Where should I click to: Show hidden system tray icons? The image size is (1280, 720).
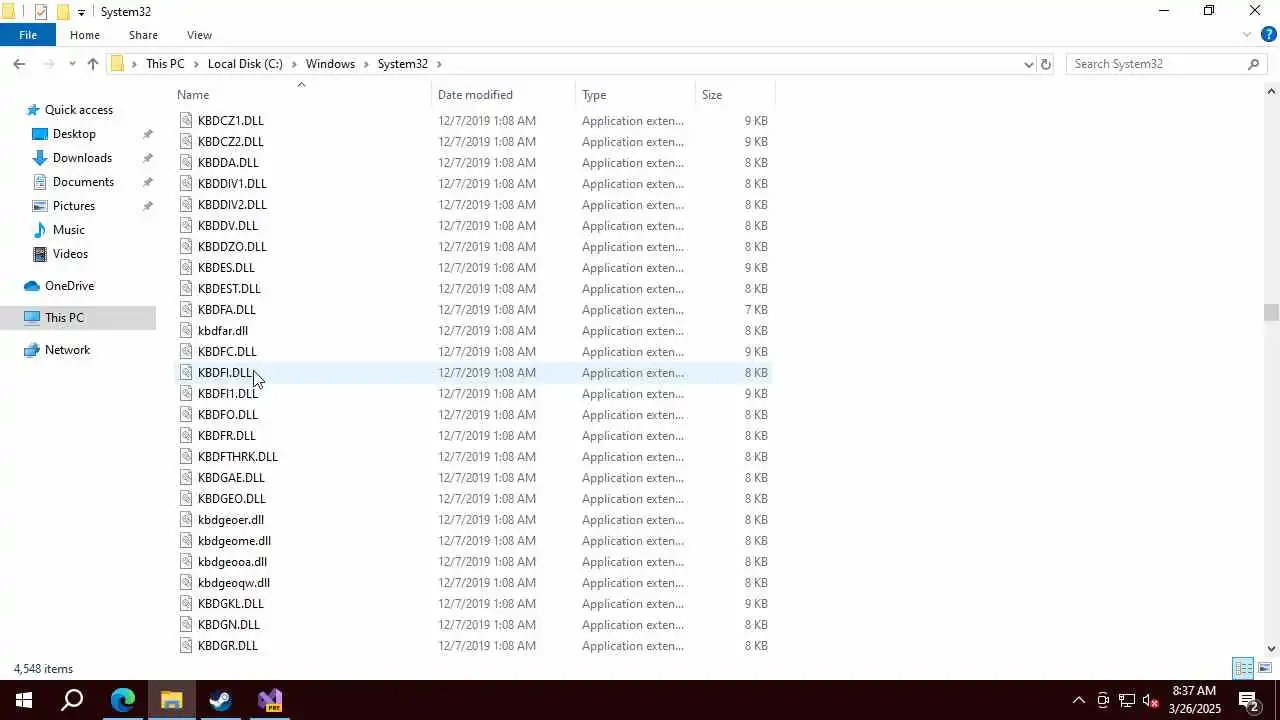(x=1078, y=700)
